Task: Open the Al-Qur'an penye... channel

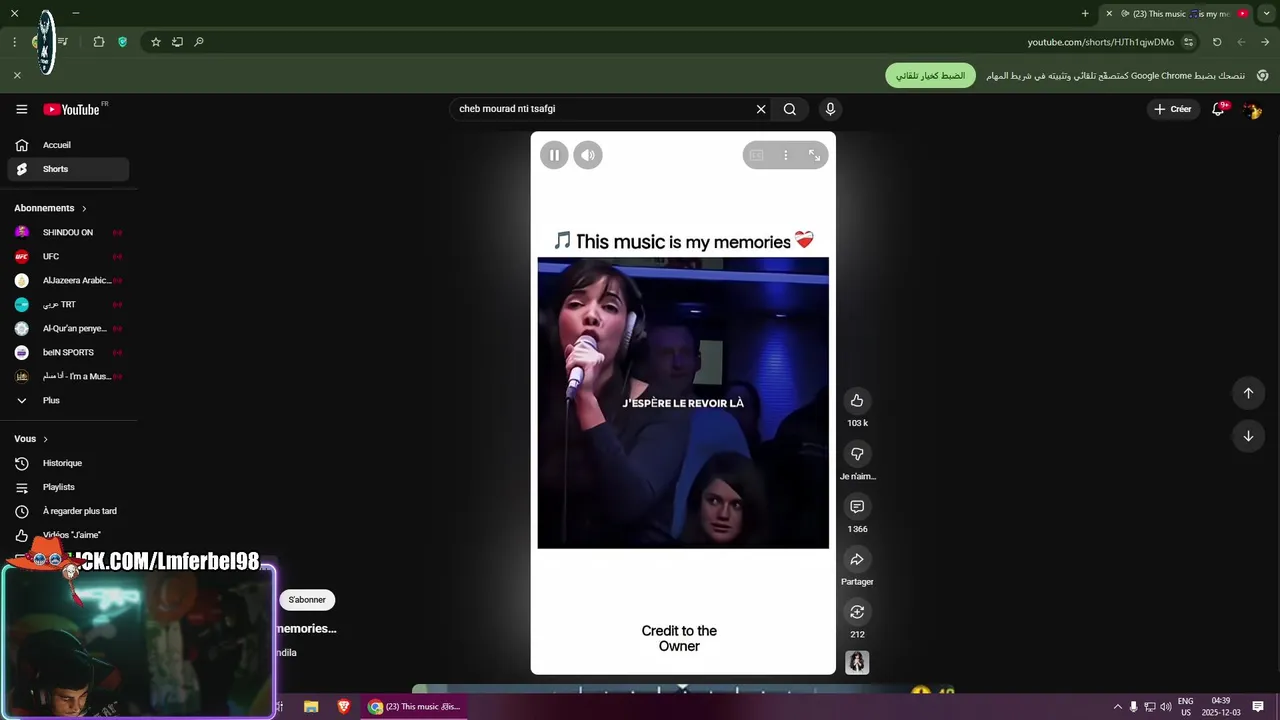Action: tap(68, 328)
